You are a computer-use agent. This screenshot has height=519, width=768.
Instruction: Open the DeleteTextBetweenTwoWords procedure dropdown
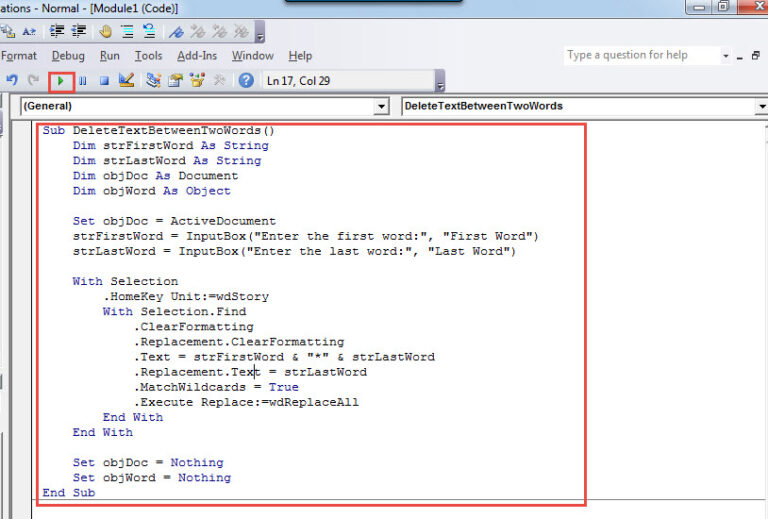761,106
